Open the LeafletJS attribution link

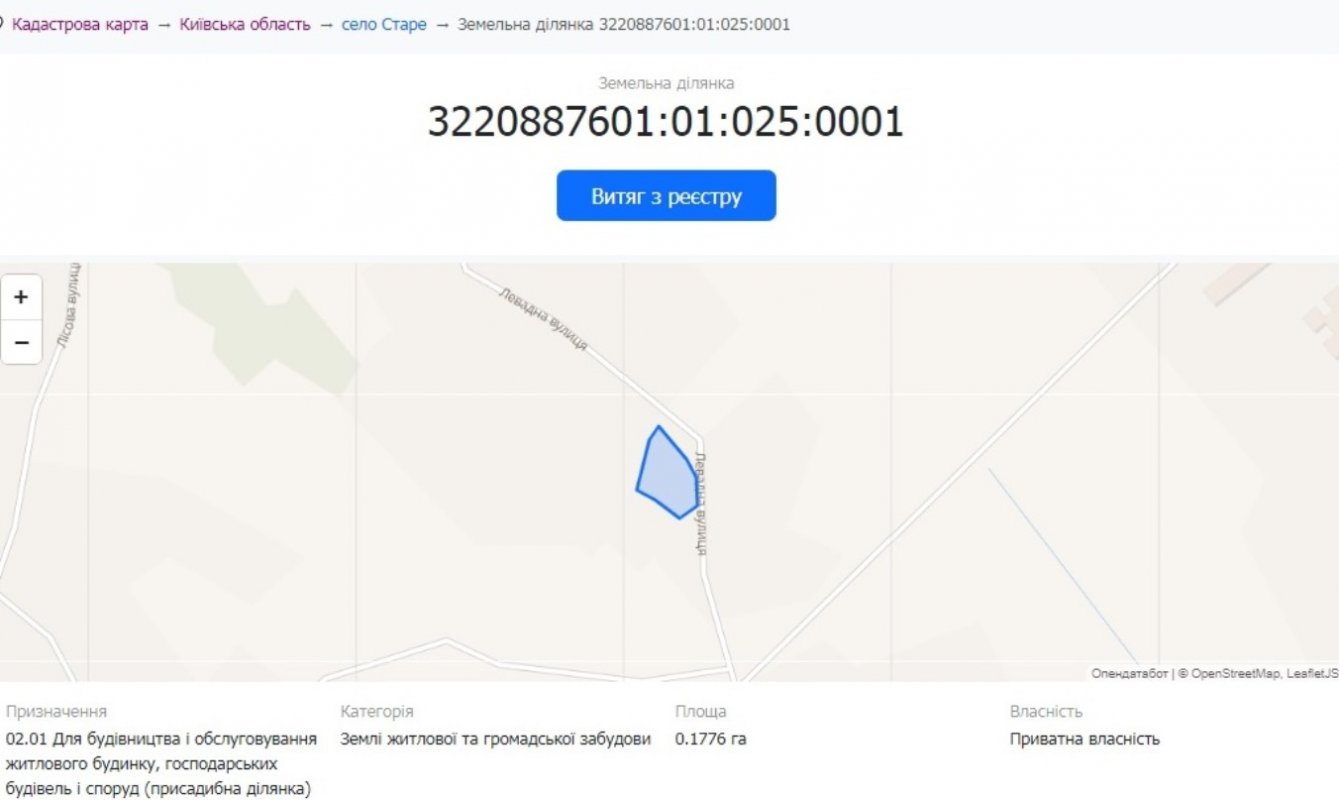pos(1312,674)
